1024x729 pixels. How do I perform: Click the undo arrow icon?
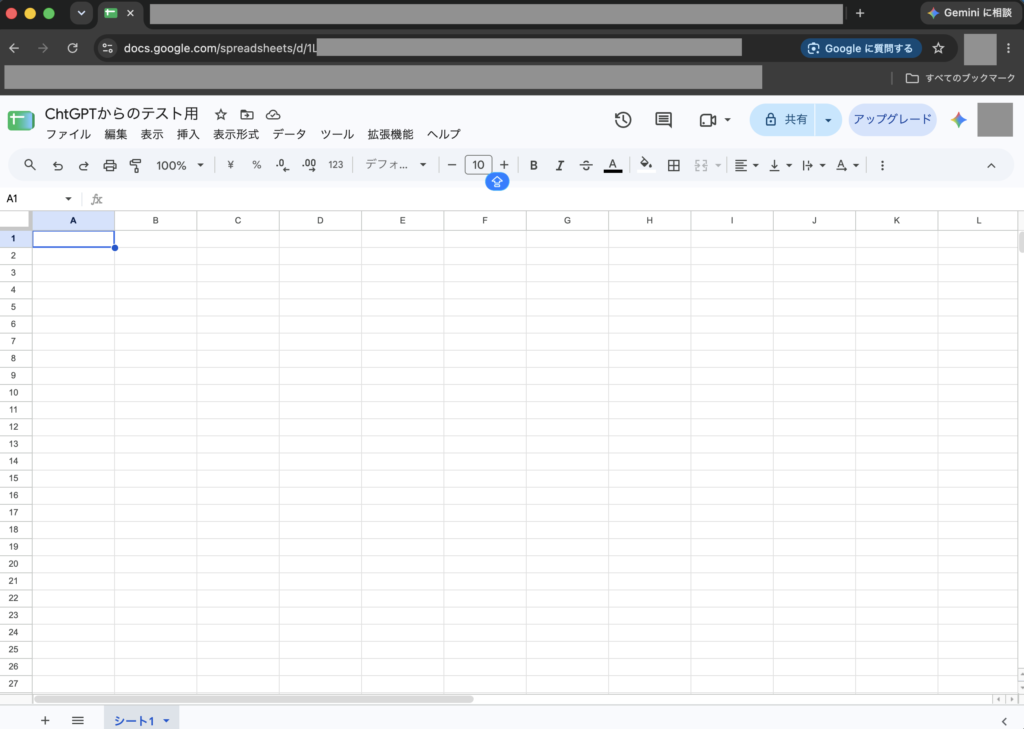coord(57,166)
